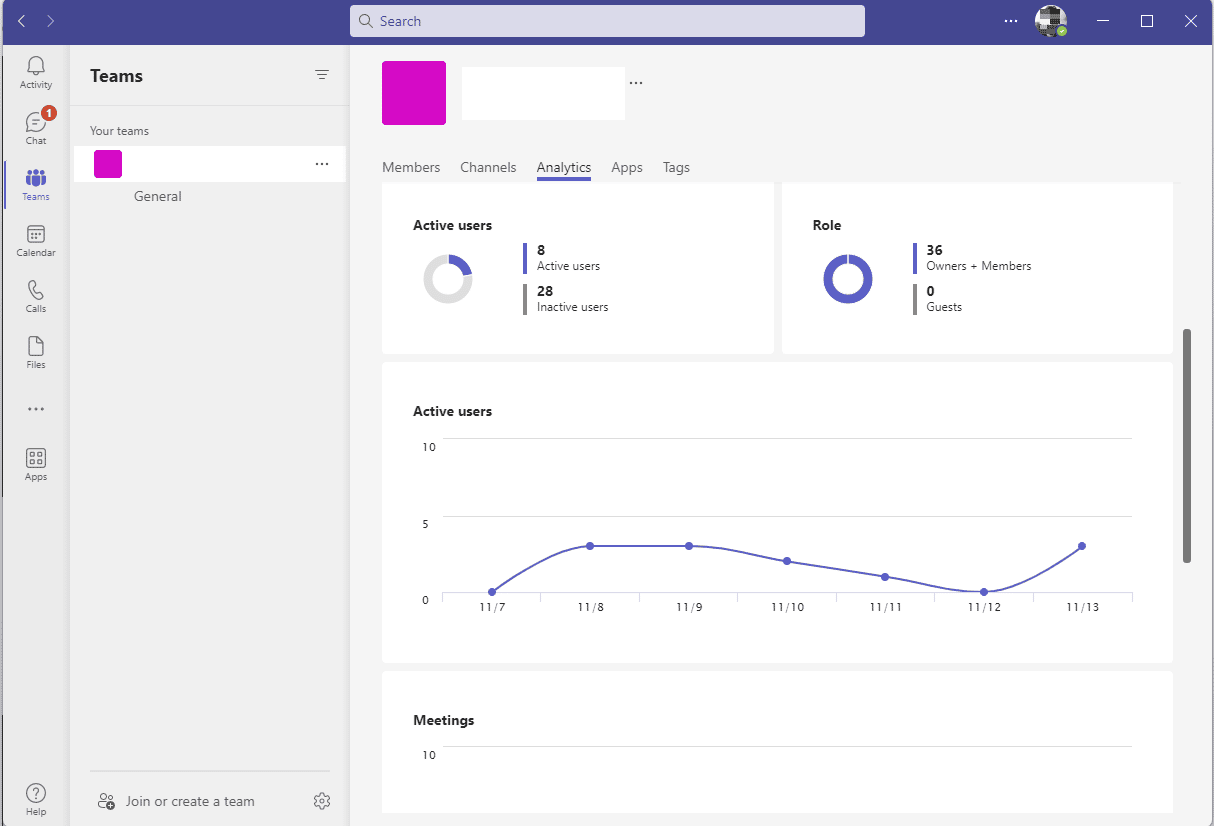Click the filter icon in the Teams panel

pyautogui.click(x=322, y=74)
